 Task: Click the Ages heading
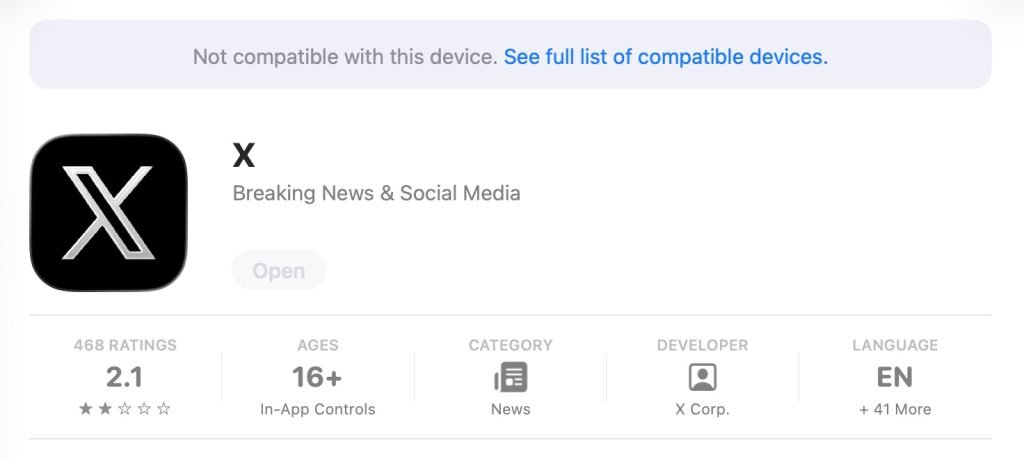318,345
